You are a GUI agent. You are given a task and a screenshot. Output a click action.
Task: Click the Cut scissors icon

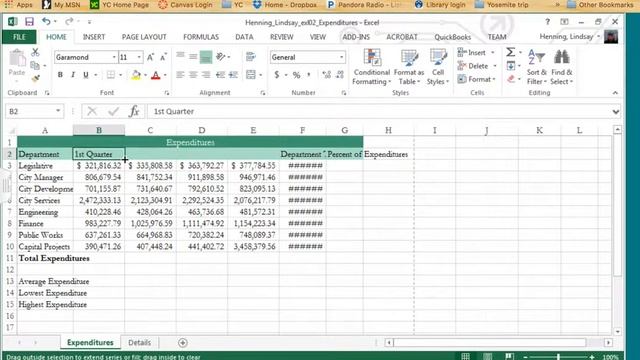[x=35, y=52]
